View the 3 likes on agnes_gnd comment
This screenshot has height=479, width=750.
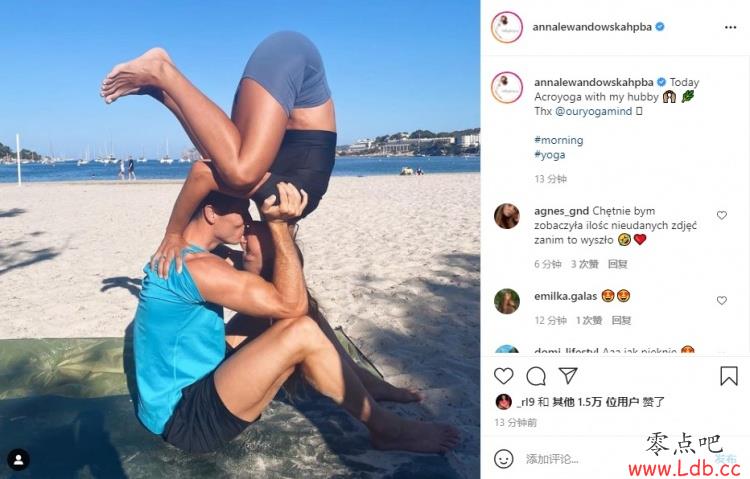pos(585,264)
